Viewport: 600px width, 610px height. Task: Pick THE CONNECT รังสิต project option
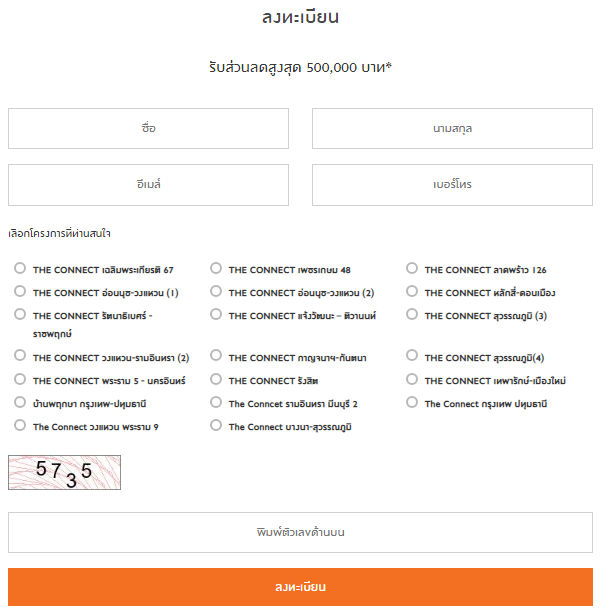coord(216,380)
